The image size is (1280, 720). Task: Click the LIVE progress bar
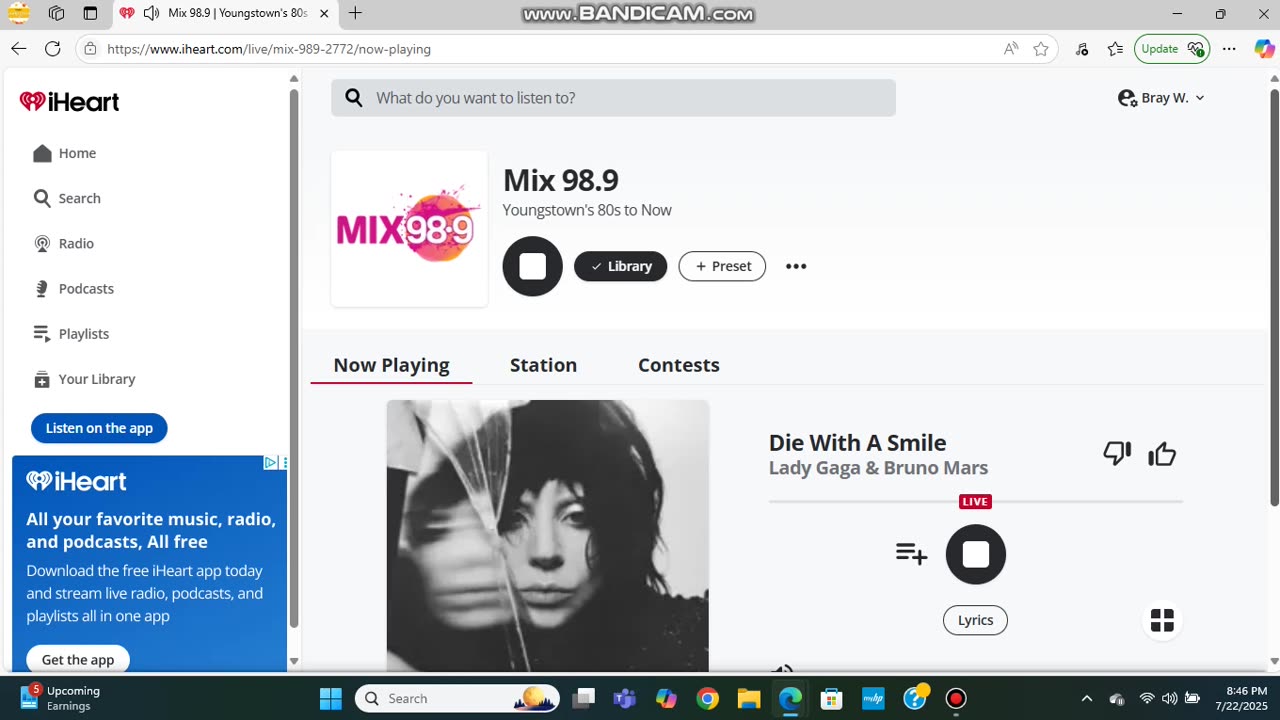(x=975, y=501)
